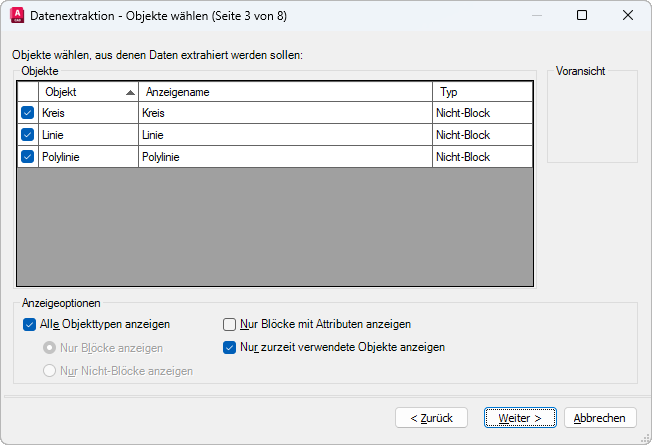Click the AutoCAD app icon in title bar
This screenshot has width=652, height=445.
click(x=16, y=15)
